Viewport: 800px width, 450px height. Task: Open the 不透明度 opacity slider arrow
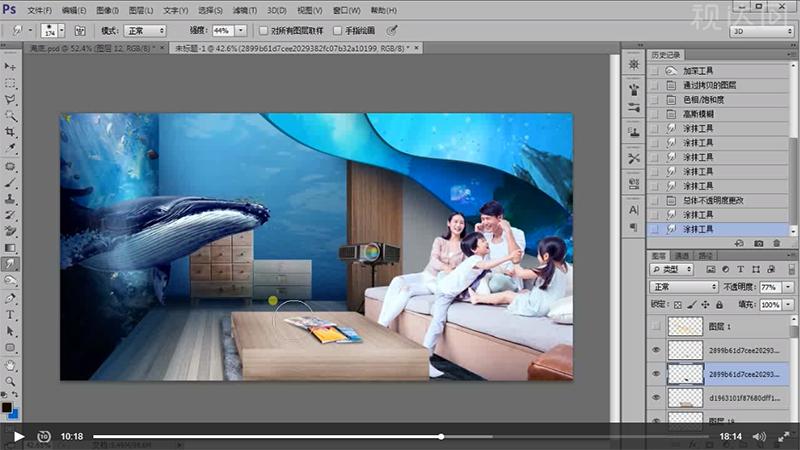click(788, 287)
